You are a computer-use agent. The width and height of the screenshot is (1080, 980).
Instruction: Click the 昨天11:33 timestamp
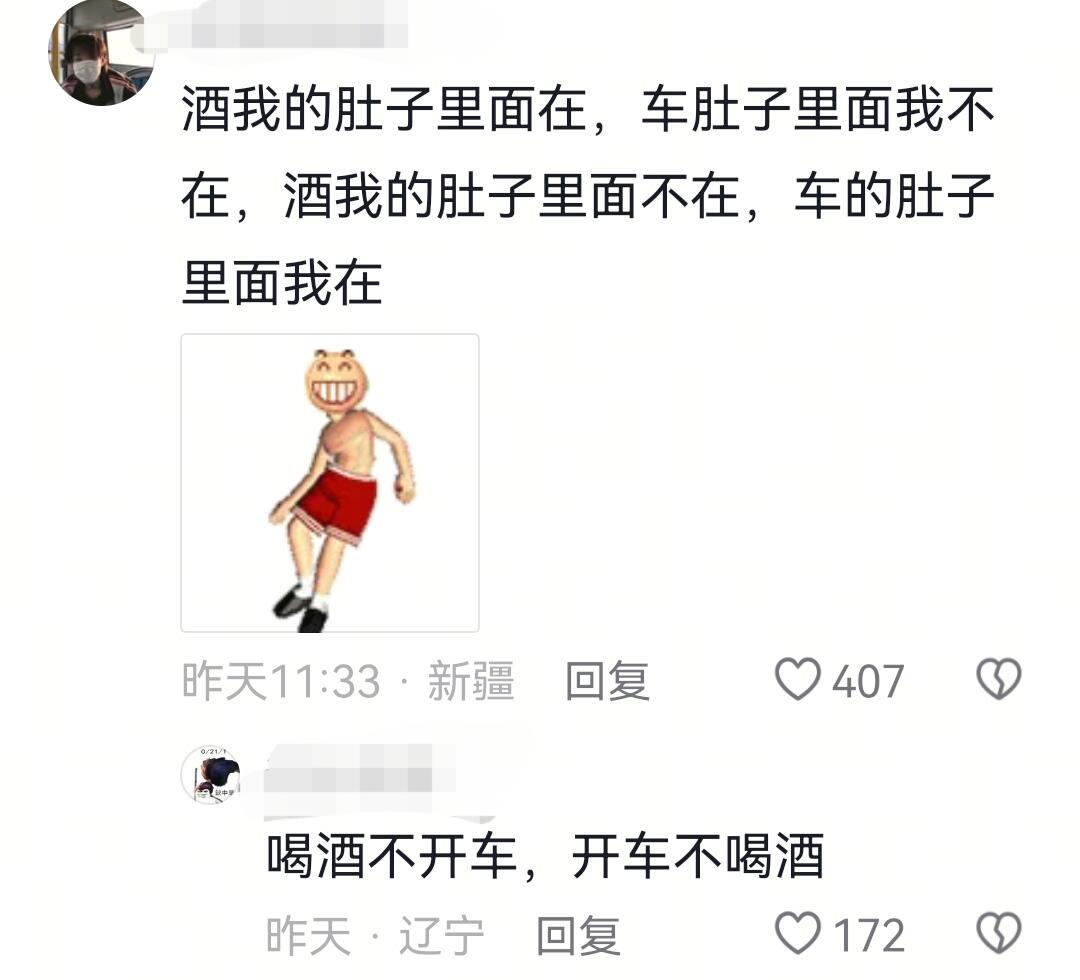point(281,681)
